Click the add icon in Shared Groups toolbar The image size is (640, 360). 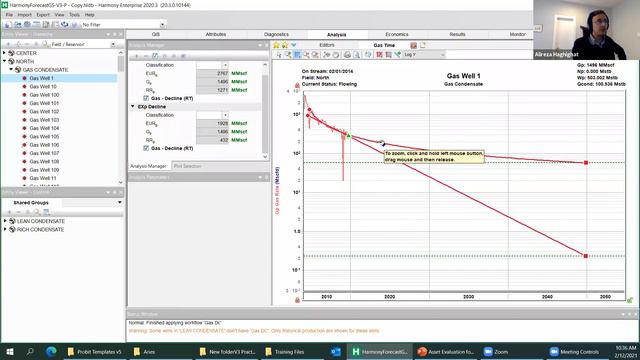coord(9,212)
